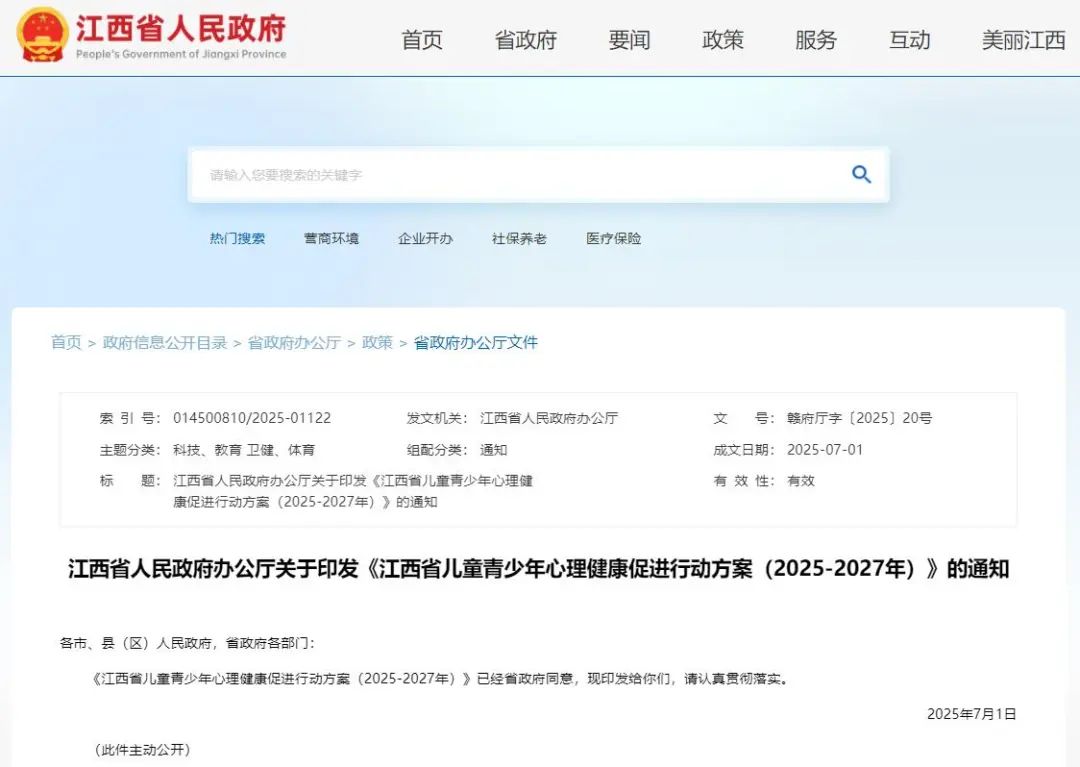Image resolution: width=1080 pixels, height=767 pixels.
Task: Click the 热门搜索 label
Action: (x=237, y=238)
